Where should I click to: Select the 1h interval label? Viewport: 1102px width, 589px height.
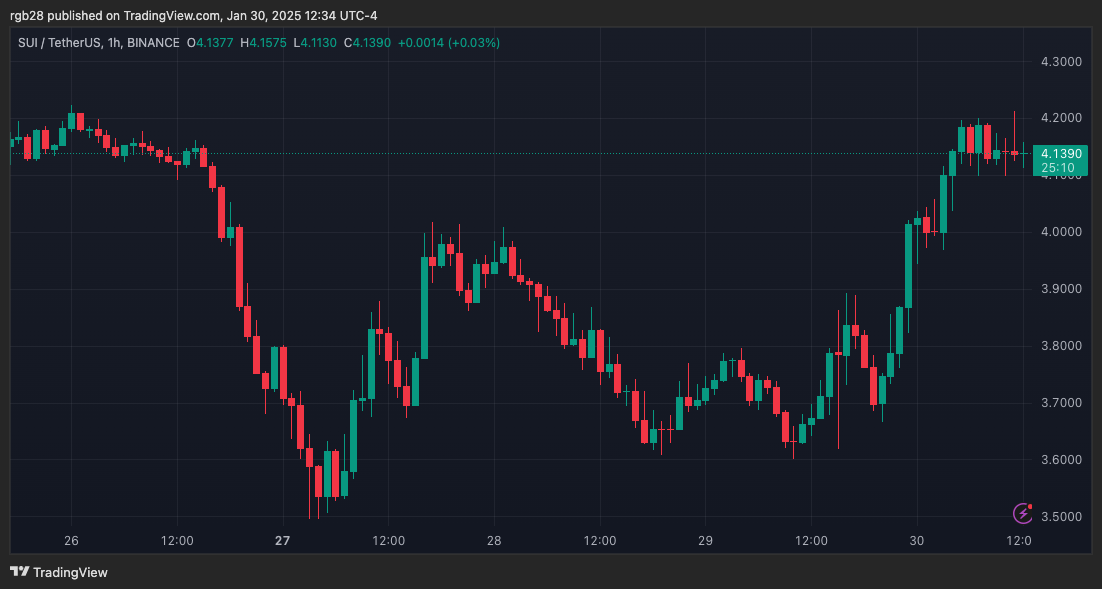(x=115, y=43)
